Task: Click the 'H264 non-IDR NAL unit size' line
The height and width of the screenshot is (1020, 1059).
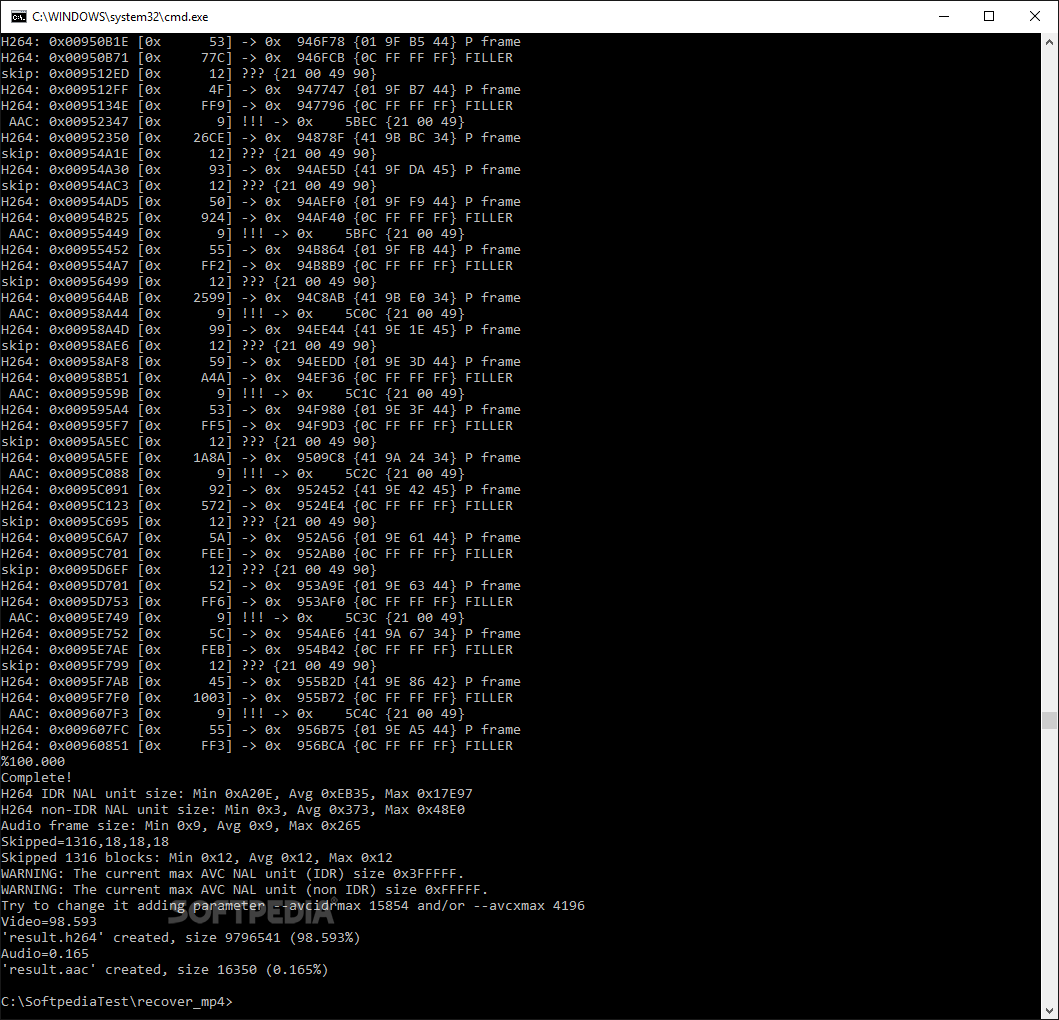Action: (x=233, y=809)
